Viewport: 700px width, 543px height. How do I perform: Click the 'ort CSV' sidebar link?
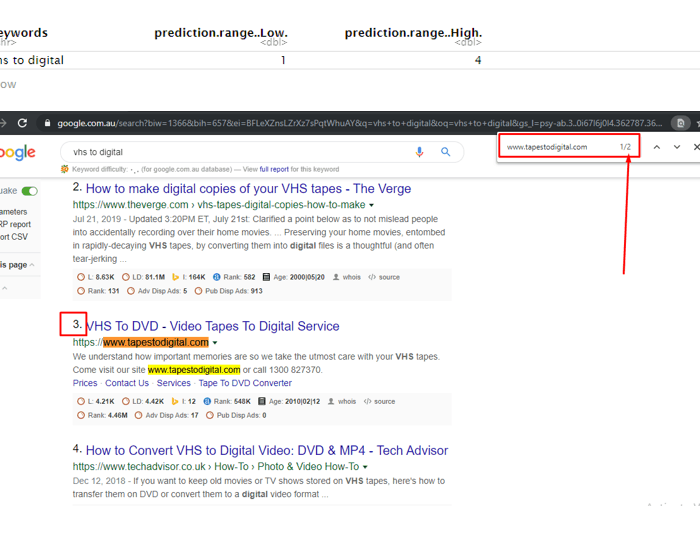click(14, 237)
